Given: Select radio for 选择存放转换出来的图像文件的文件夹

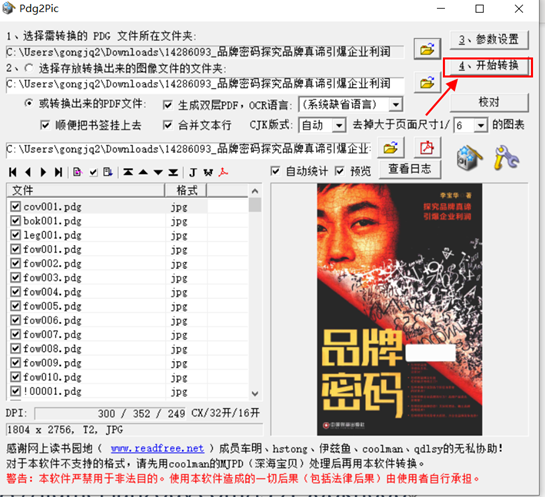Looking at the screenshot, I should point(29,68).
